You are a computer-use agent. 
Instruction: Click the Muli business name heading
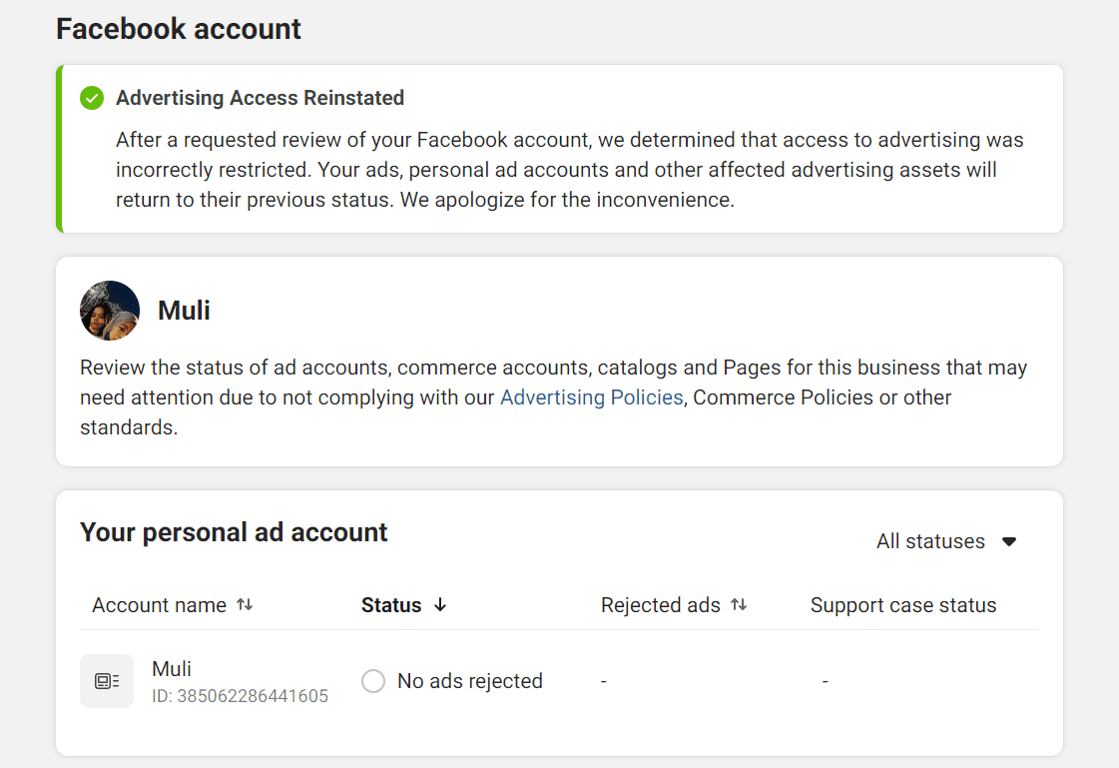pos(184,310)
